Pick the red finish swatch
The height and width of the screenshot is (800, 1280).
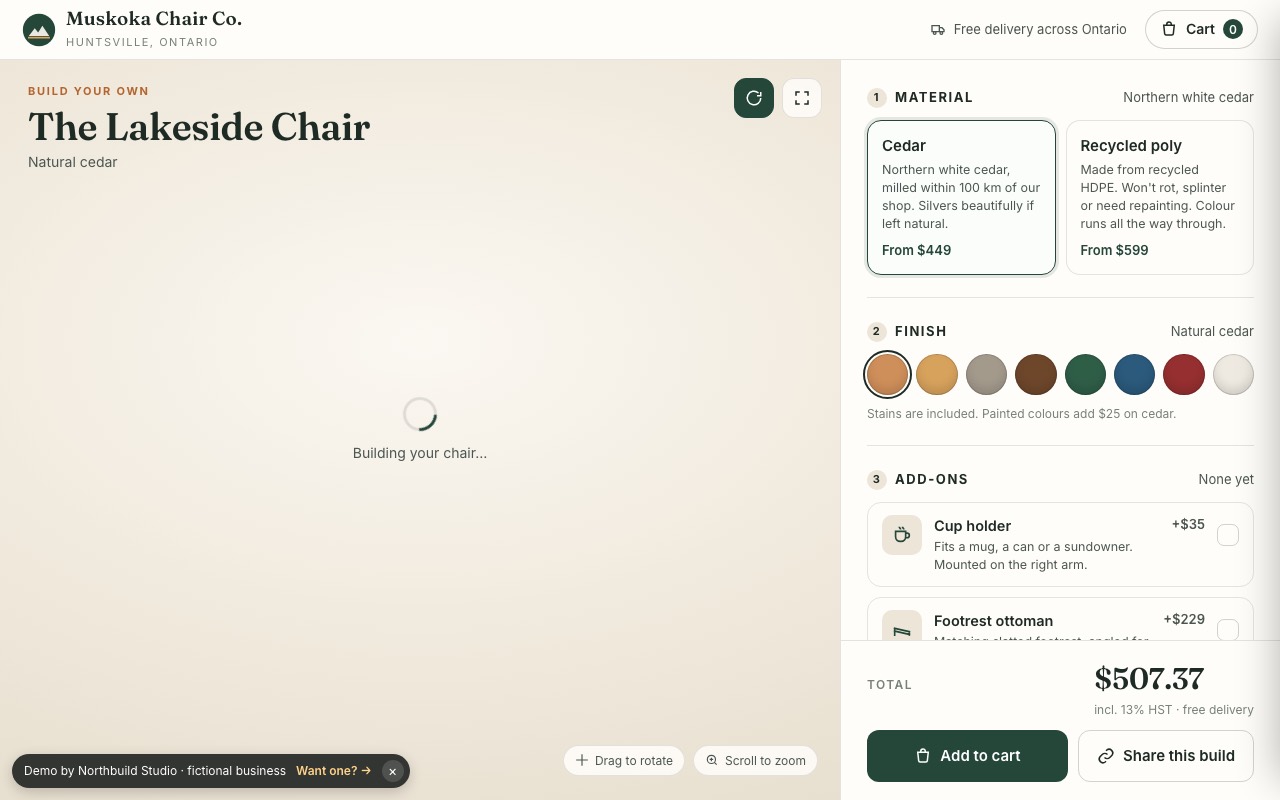[x=1184, y=375]
